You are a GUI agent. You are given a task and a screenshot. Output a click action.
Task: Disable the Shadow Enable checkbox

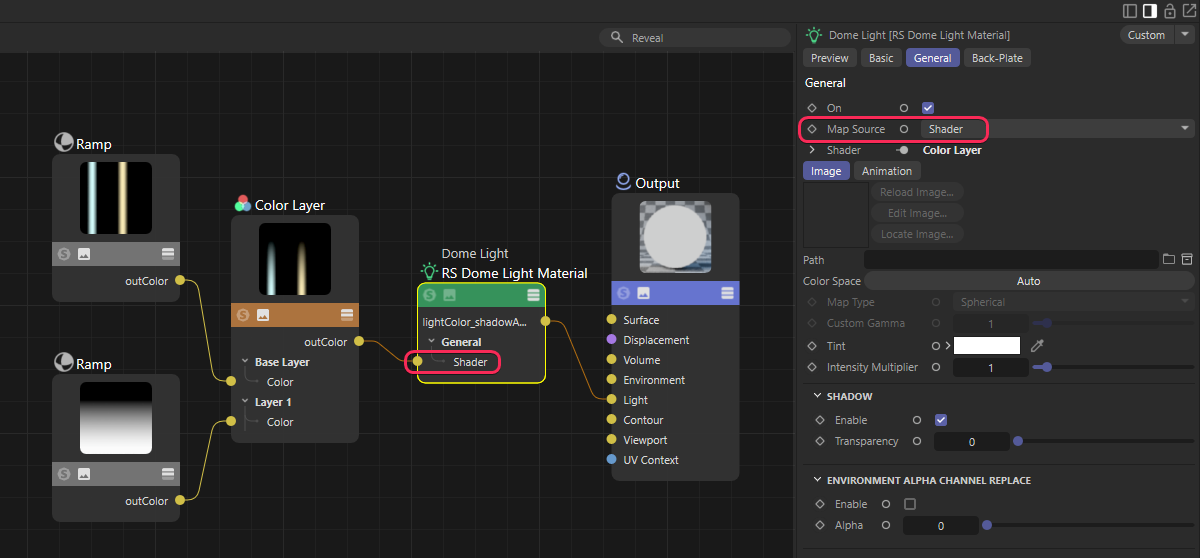pos(941,420)
